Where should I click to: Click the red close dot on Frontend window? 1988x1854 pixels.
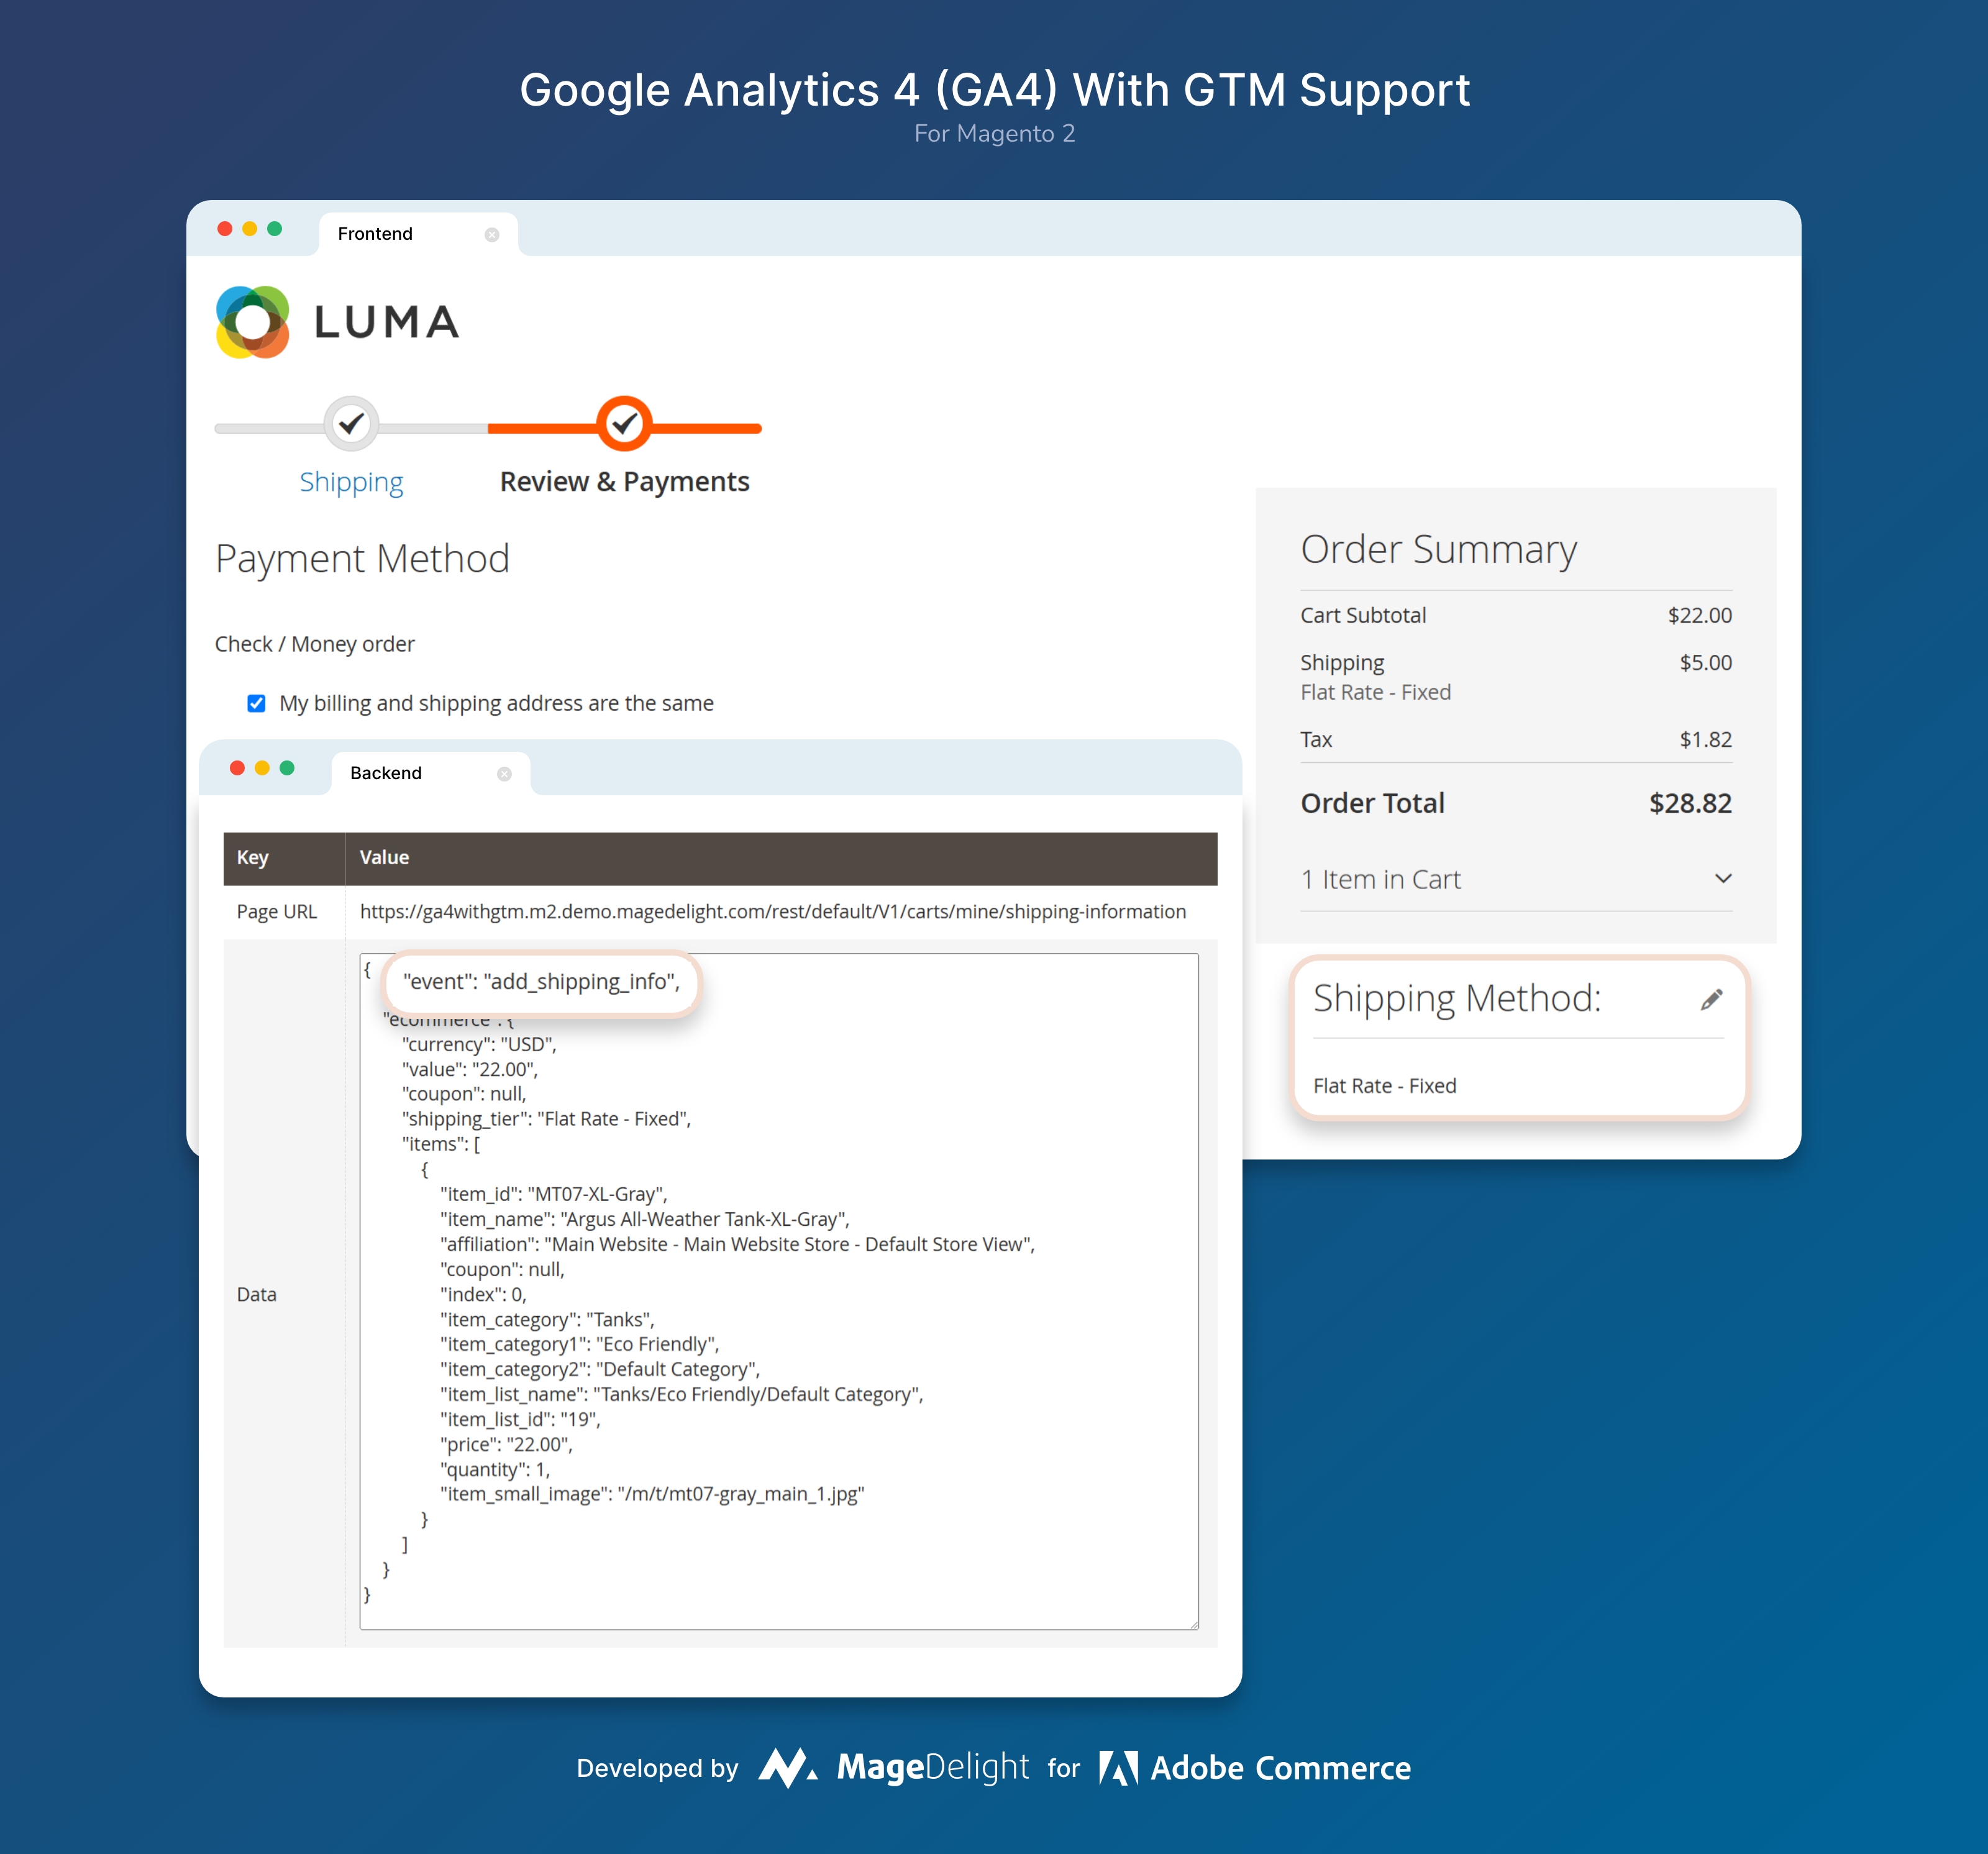click(x=225, y=229)
